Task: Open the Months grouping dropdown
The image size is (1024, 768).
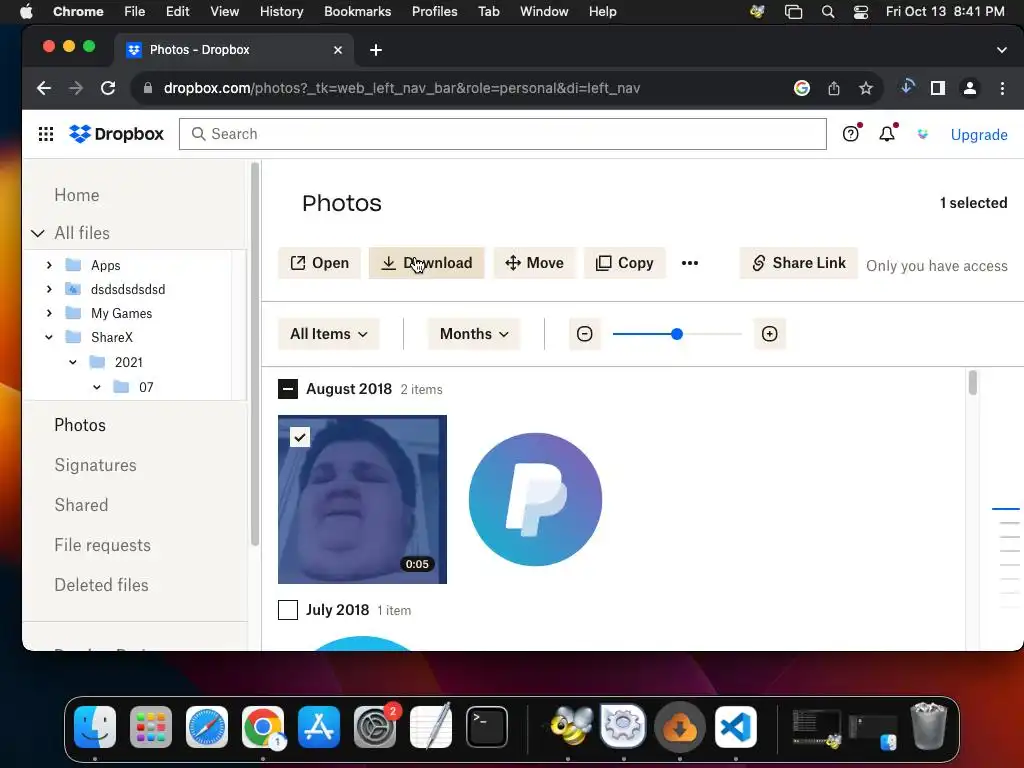Action: click(x=473, y=334)
